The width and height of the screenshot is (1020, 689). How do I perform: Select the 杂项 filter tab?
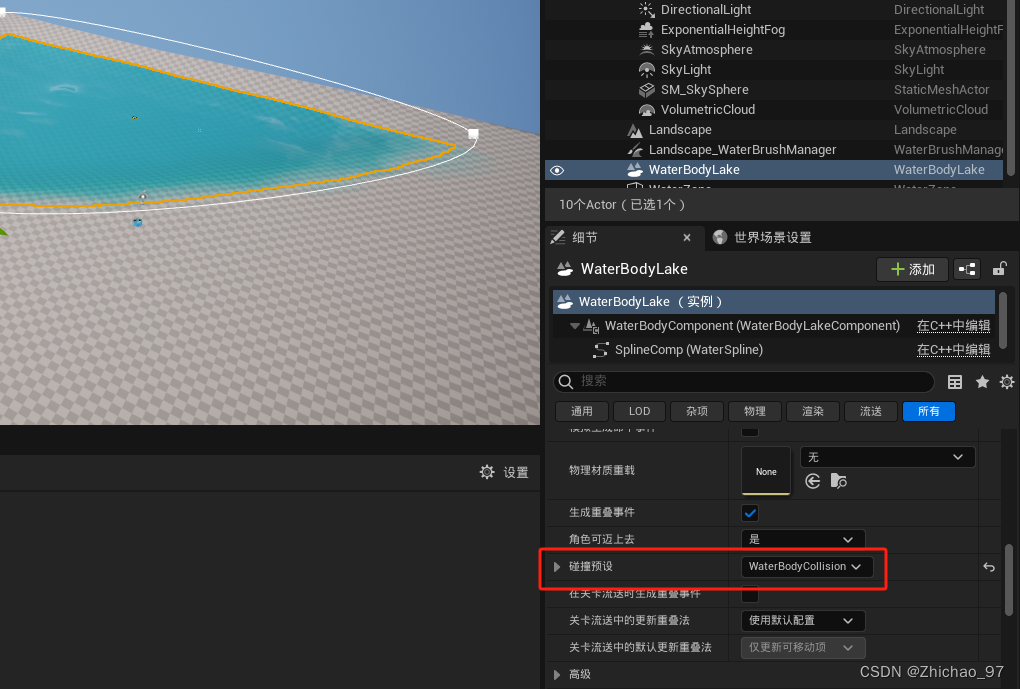click(697, 411)
